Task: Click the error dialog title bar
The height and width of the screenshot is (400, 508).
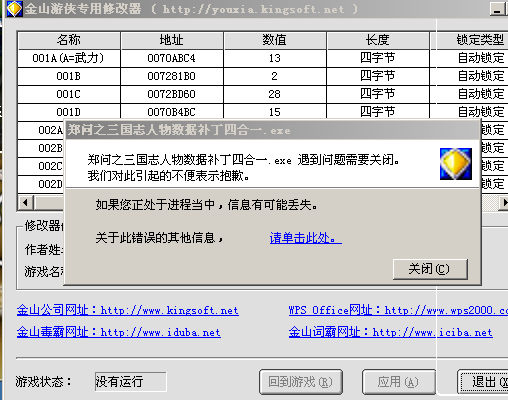Action: tap(272, 130)
